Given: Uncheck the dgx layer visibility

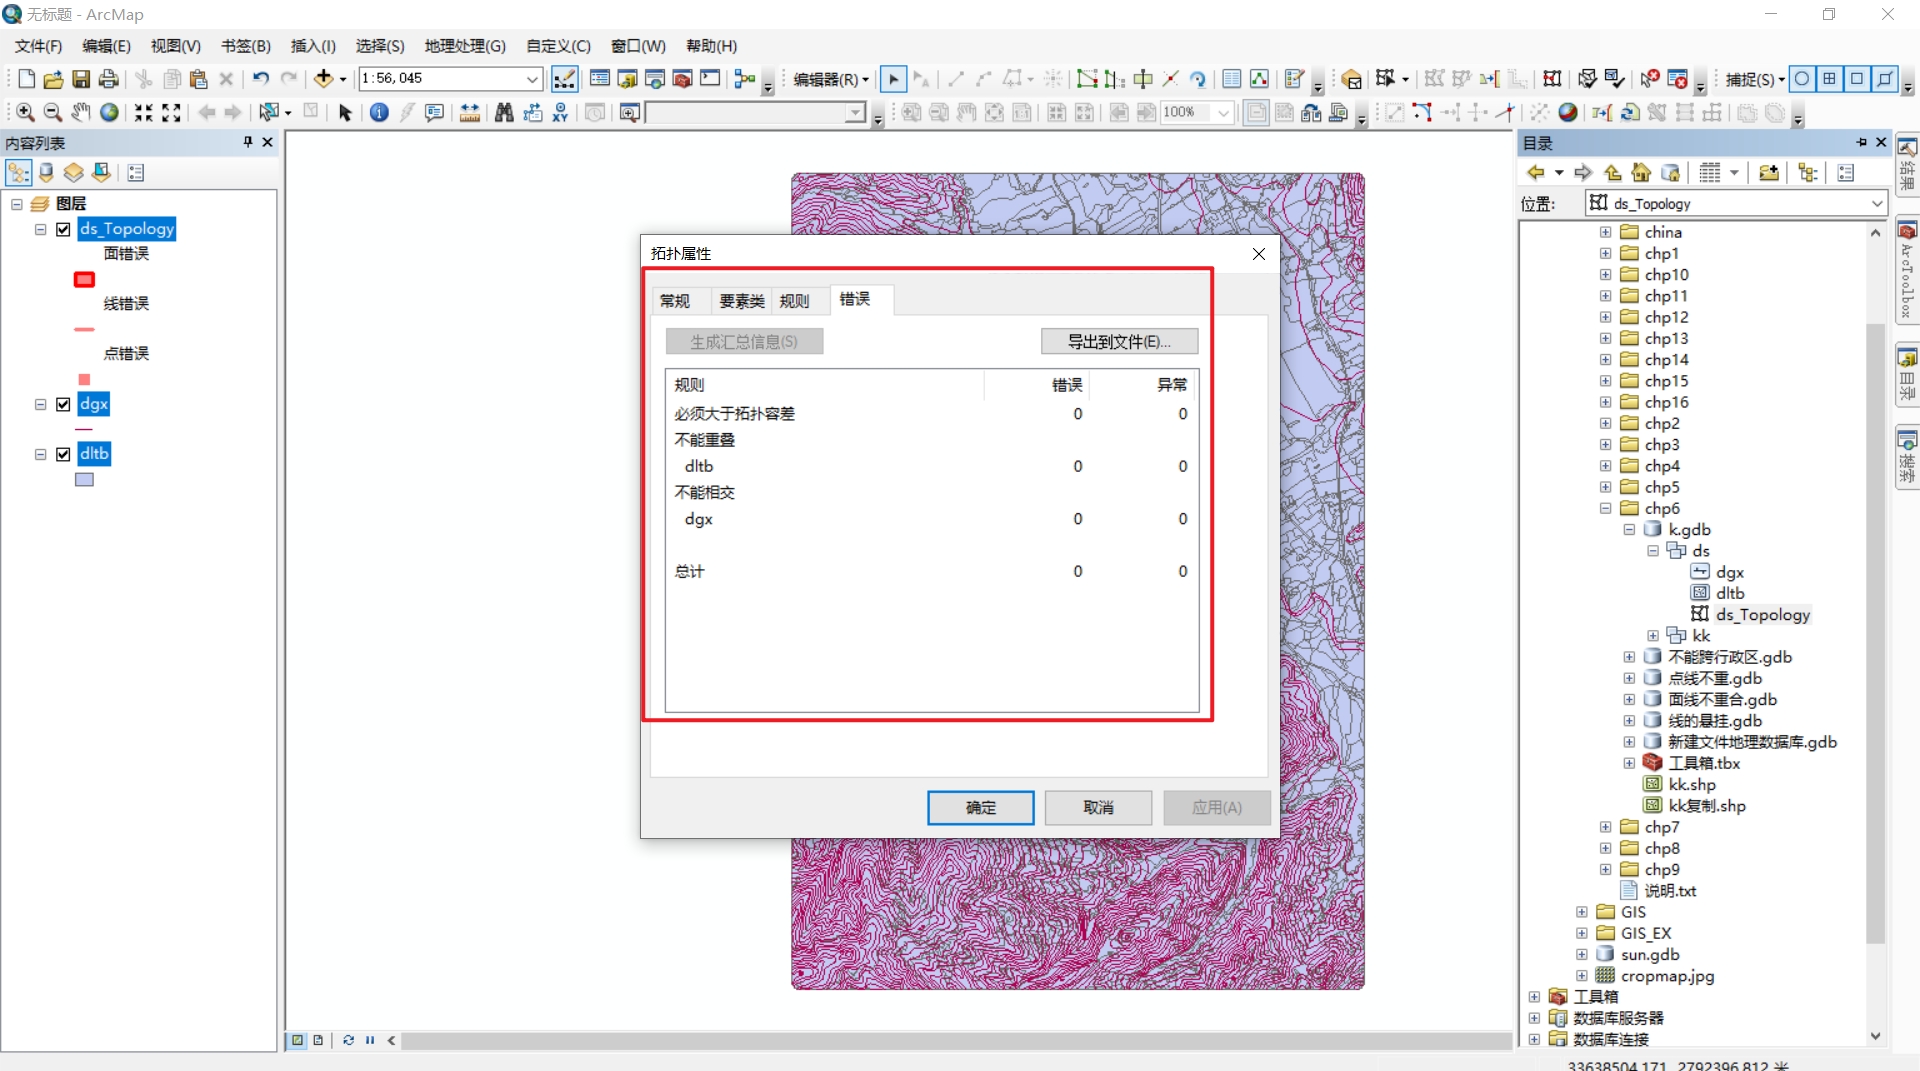Looking at the screenshot, I should click(x=63, y=404).
